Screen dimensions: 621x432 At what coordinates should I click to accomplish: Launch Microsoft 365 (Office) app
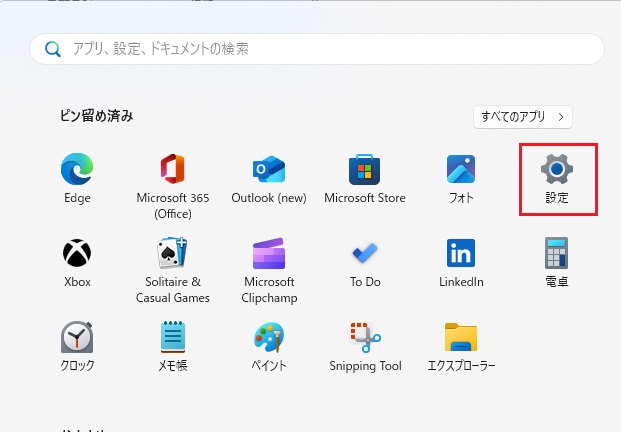(x=173, y=169)
